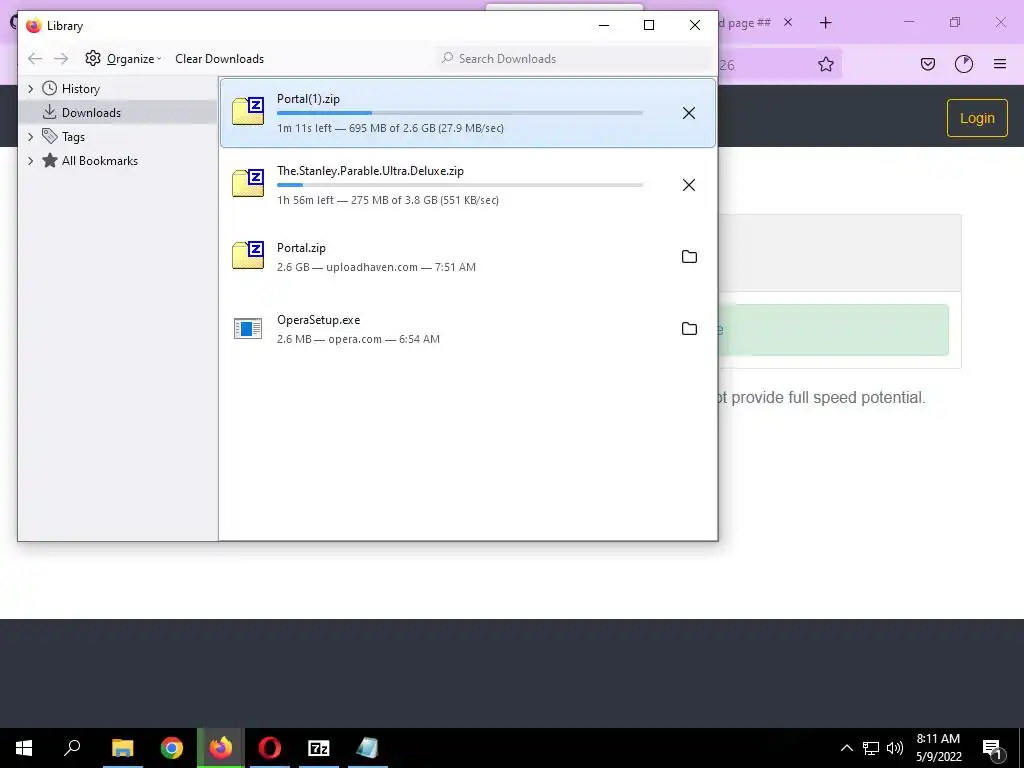Open Windows taskbar search
1024x768 pixels.
(x=72, y=748)
